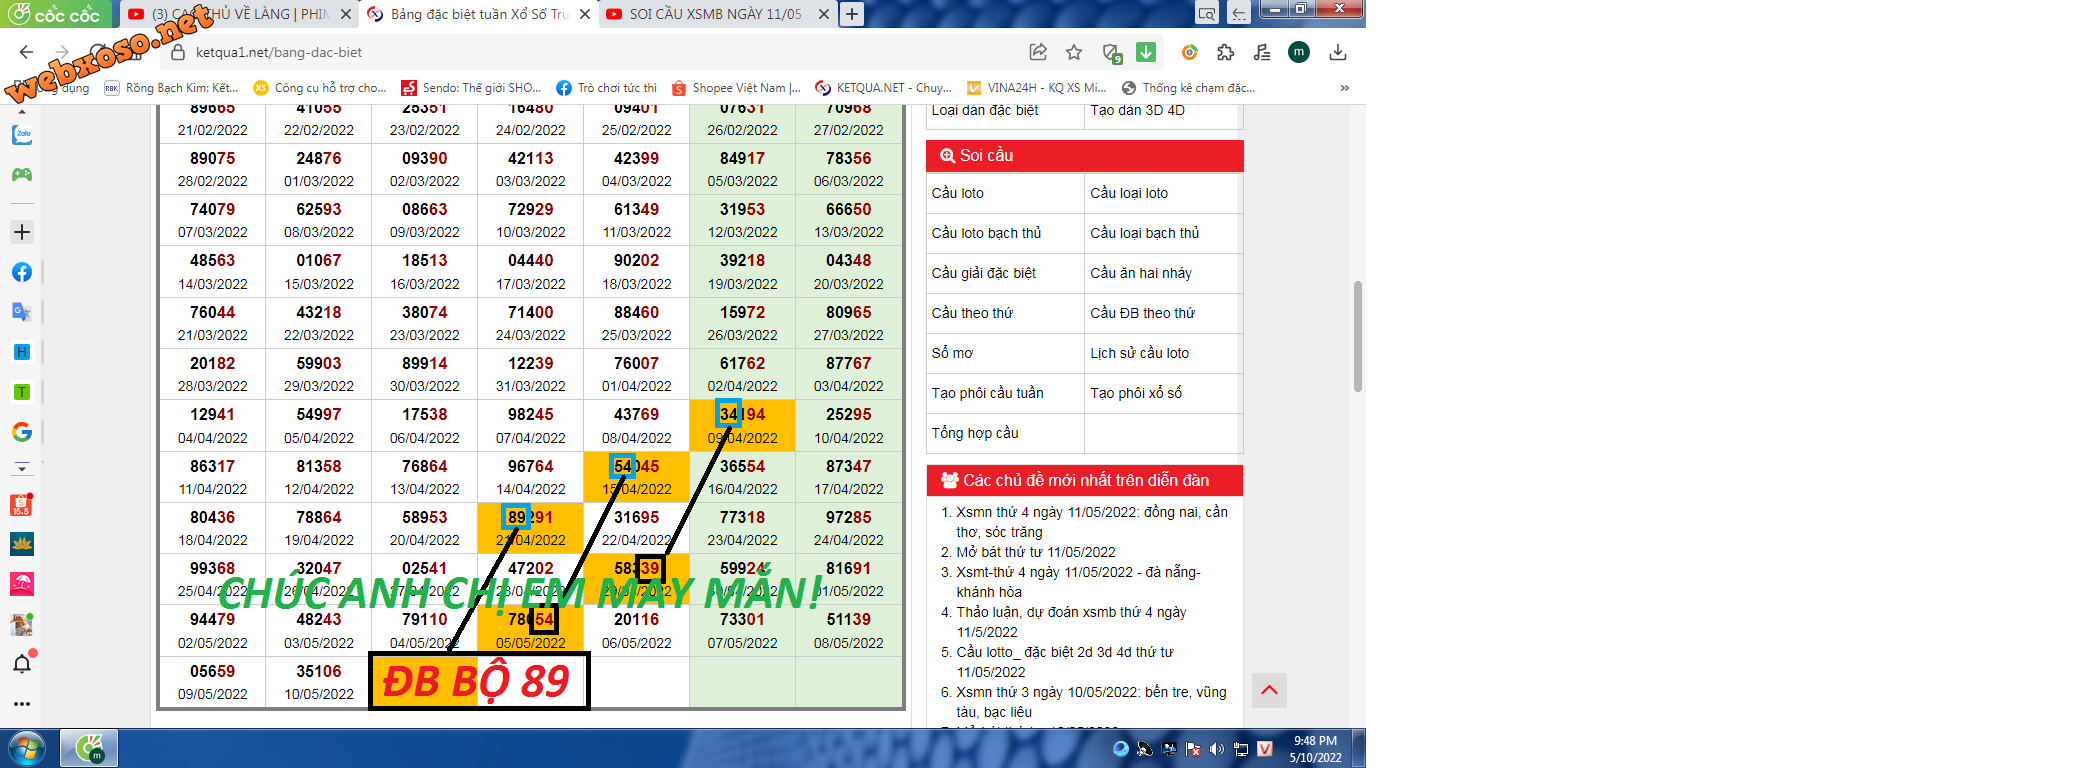Open the Cầu loto bạch thủ link
The width and height of the screenshot is (2074, 768).
click(986, 233)
